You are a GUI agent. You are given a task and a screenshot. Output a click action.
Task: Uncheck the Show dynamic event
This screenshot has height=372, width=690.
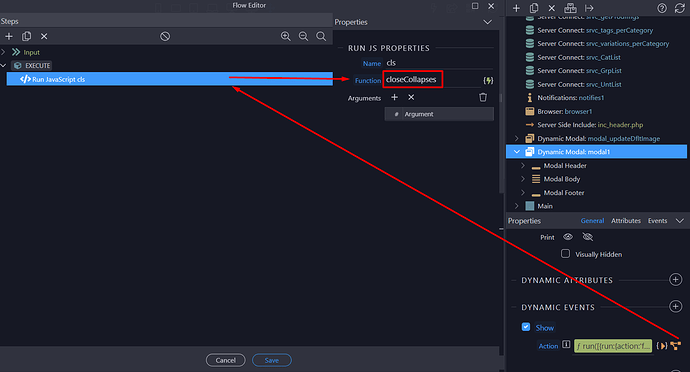(x=526, y=327)
